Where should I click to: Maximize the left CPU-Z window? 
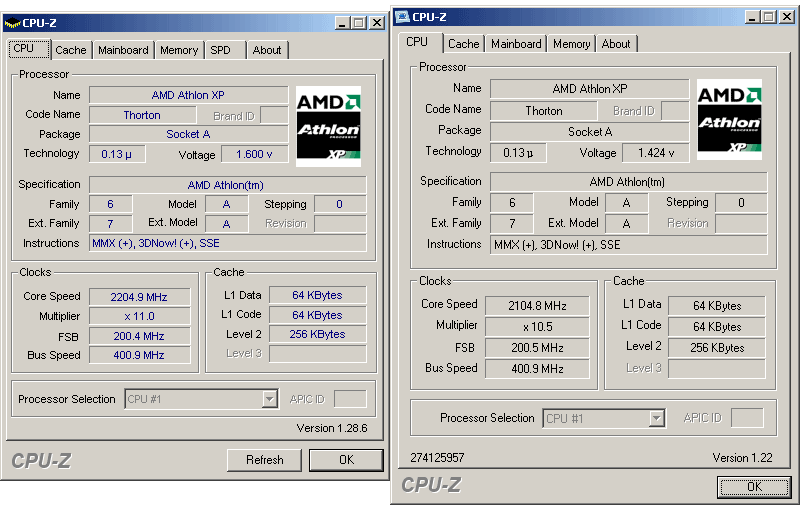click(359, 23)
